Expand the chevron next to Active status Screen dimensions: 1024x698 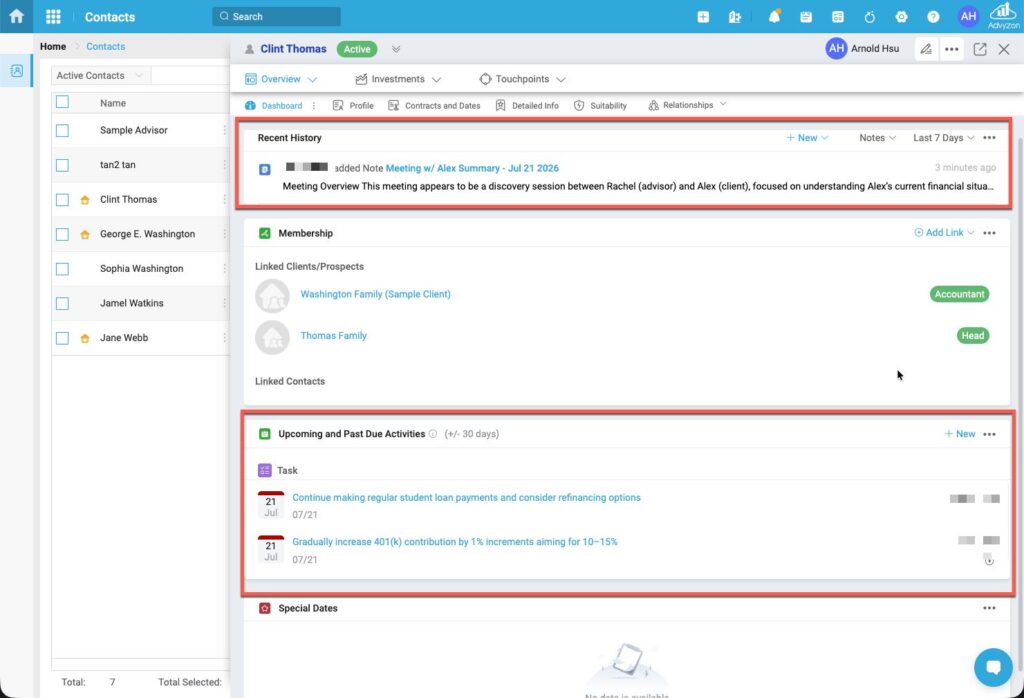click(x=396, y=49)
